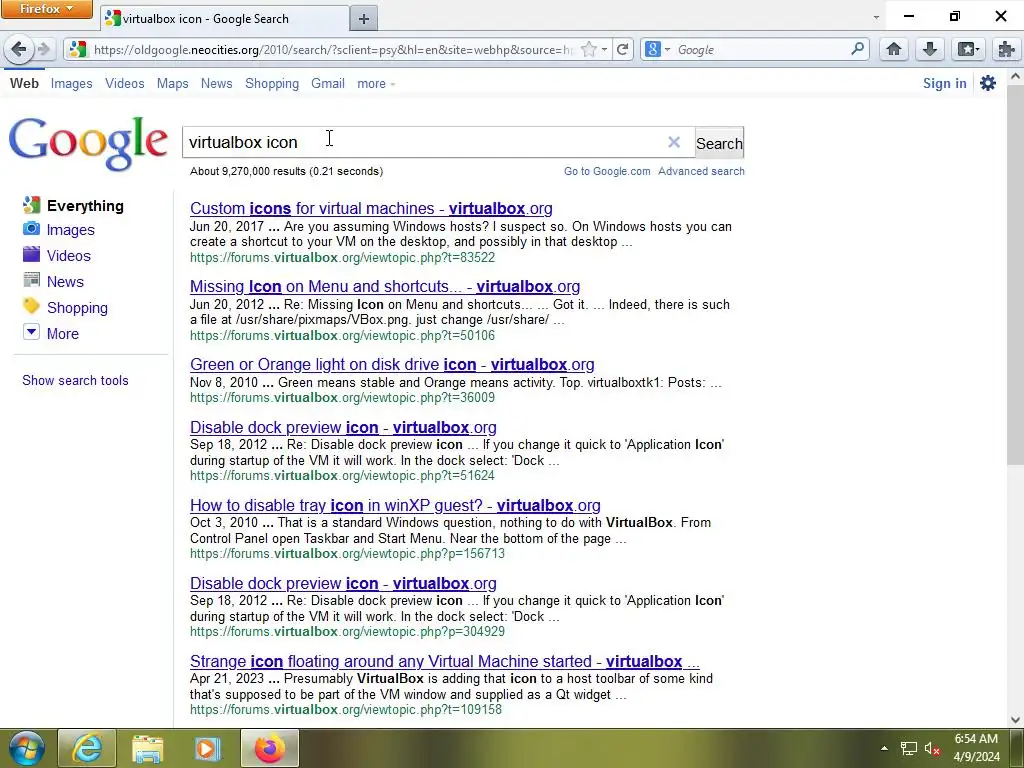Select the 'virtualbox icon - Google Search' tab
Image resolution: width=1024 pixels, height=768 pixels.
coord(224,19)
